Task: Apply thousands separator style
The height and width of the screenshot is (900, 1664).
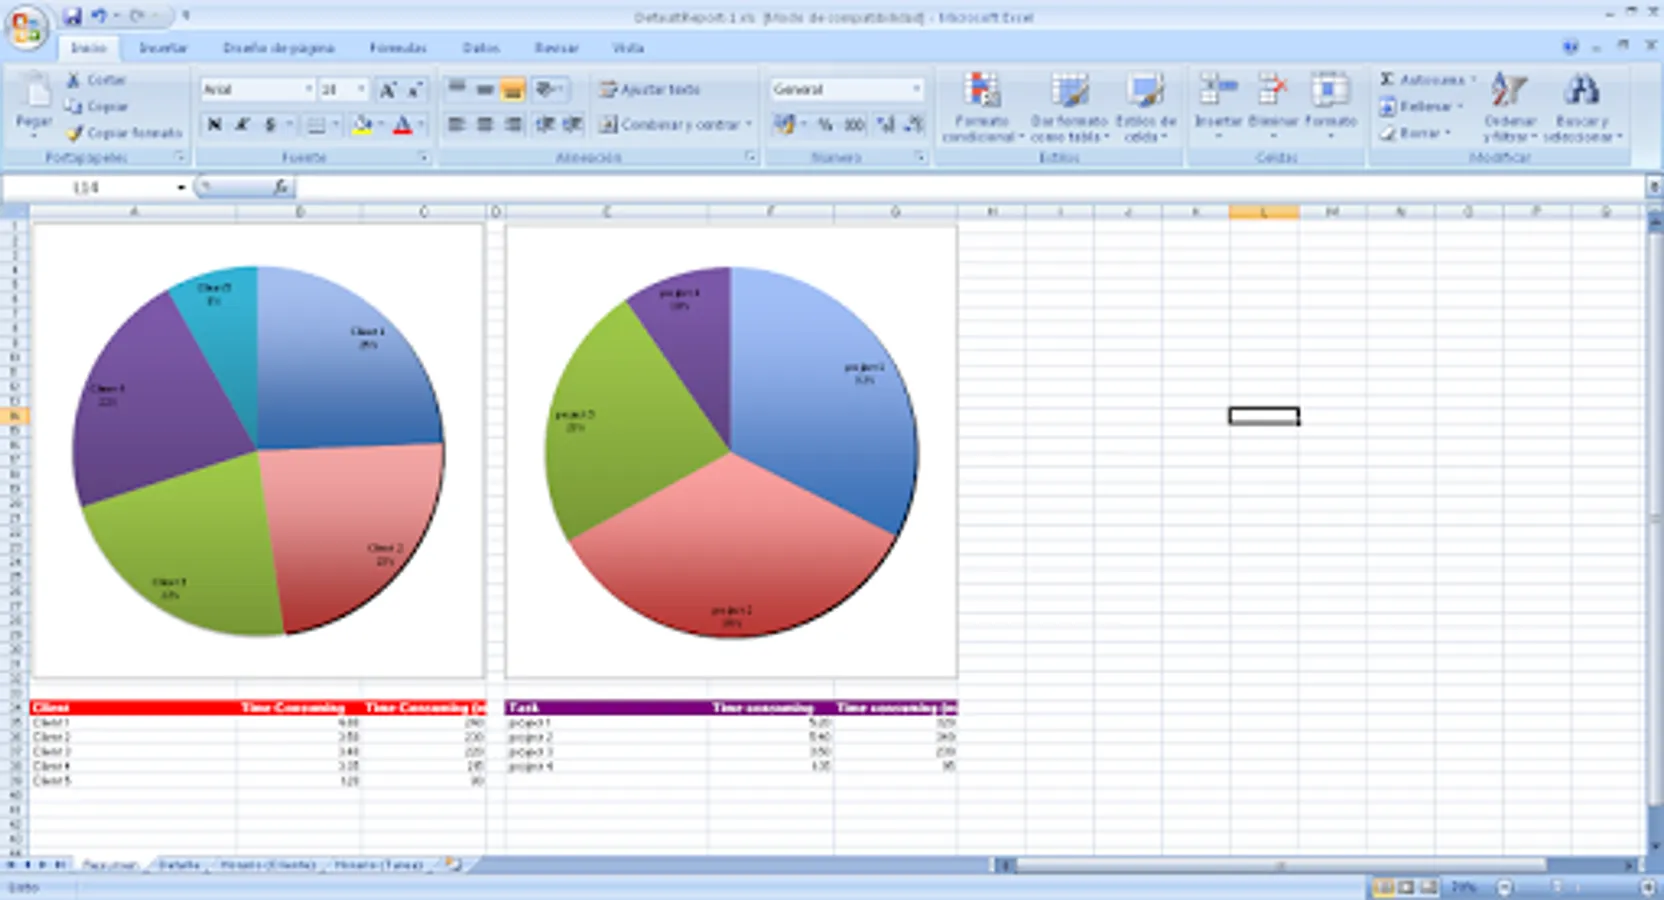Action: 854,125
